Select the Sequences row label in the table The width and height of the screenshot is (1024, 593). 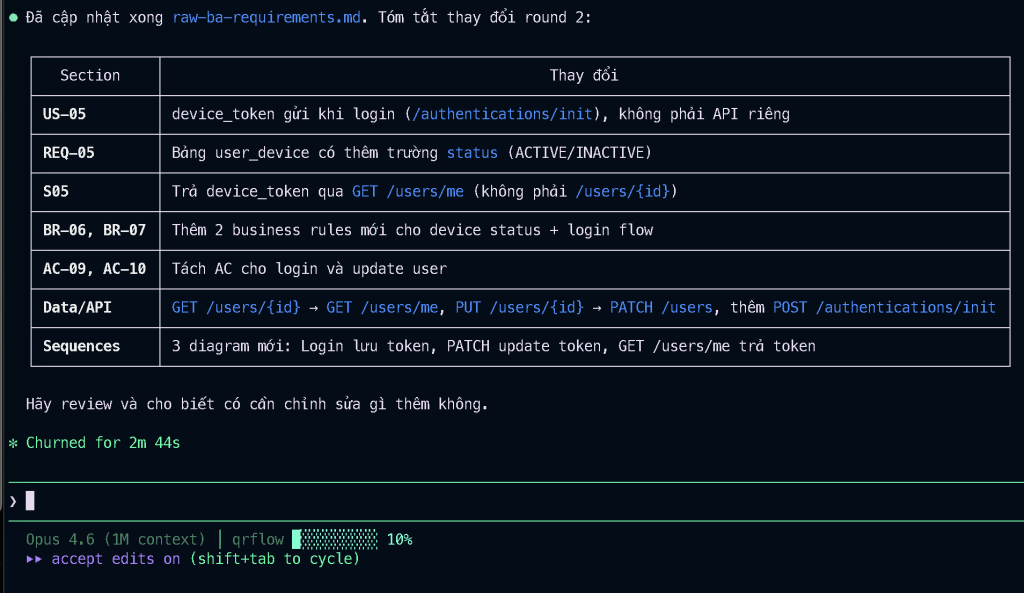click(81, 346)
